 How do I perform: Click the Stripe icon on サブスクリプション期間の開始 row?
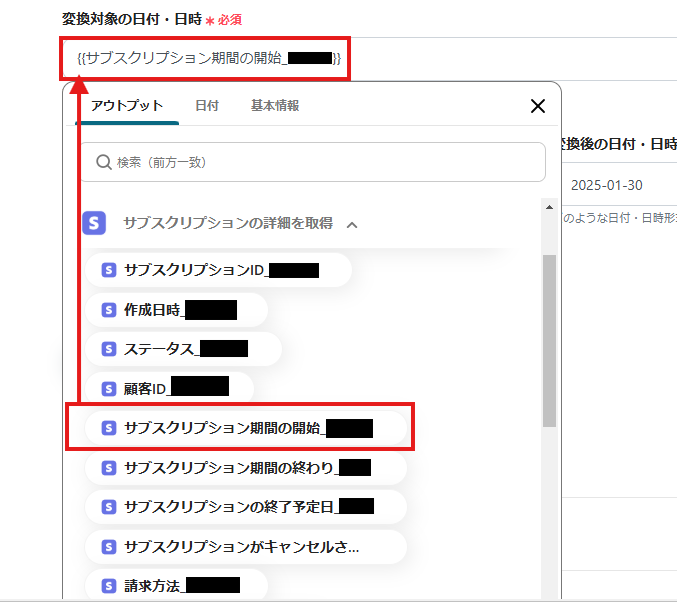click(109, 428)
